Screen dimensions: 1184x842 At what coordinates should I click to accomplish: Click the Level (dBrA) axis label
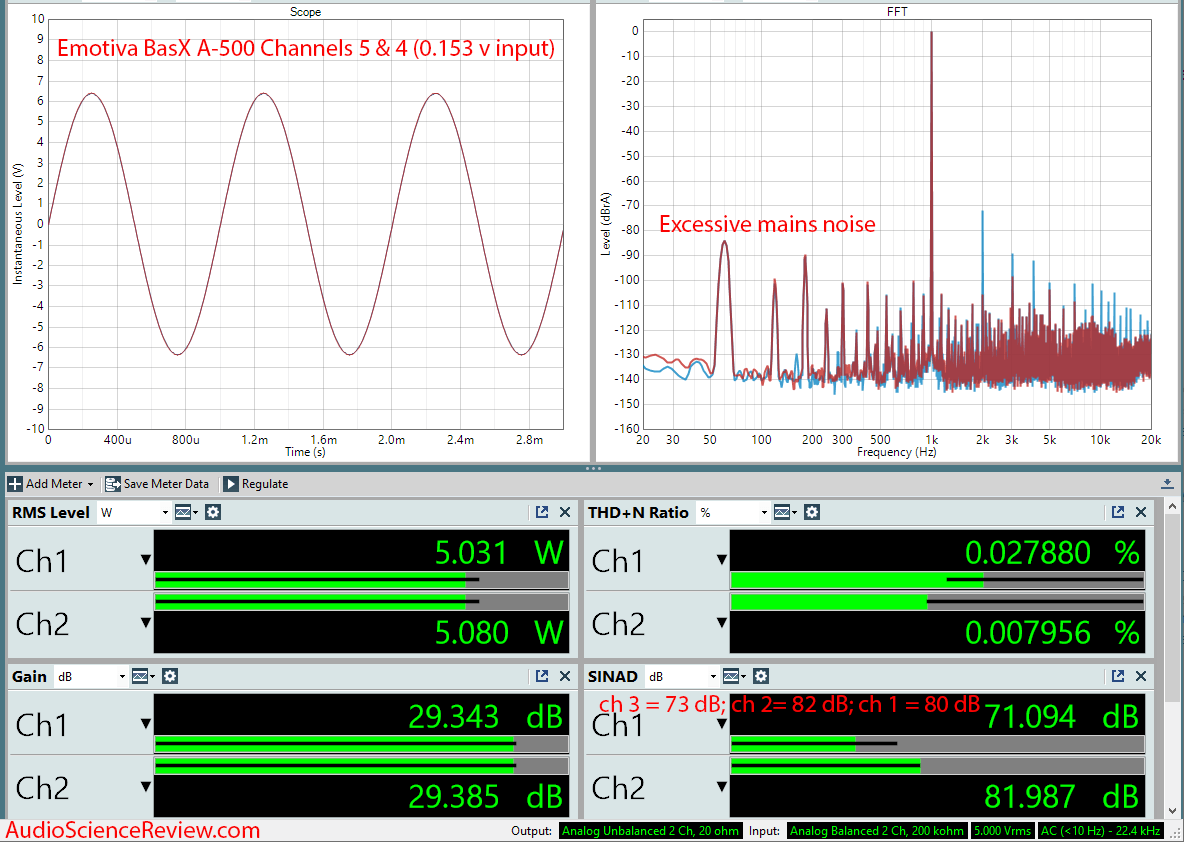(606, 224)
